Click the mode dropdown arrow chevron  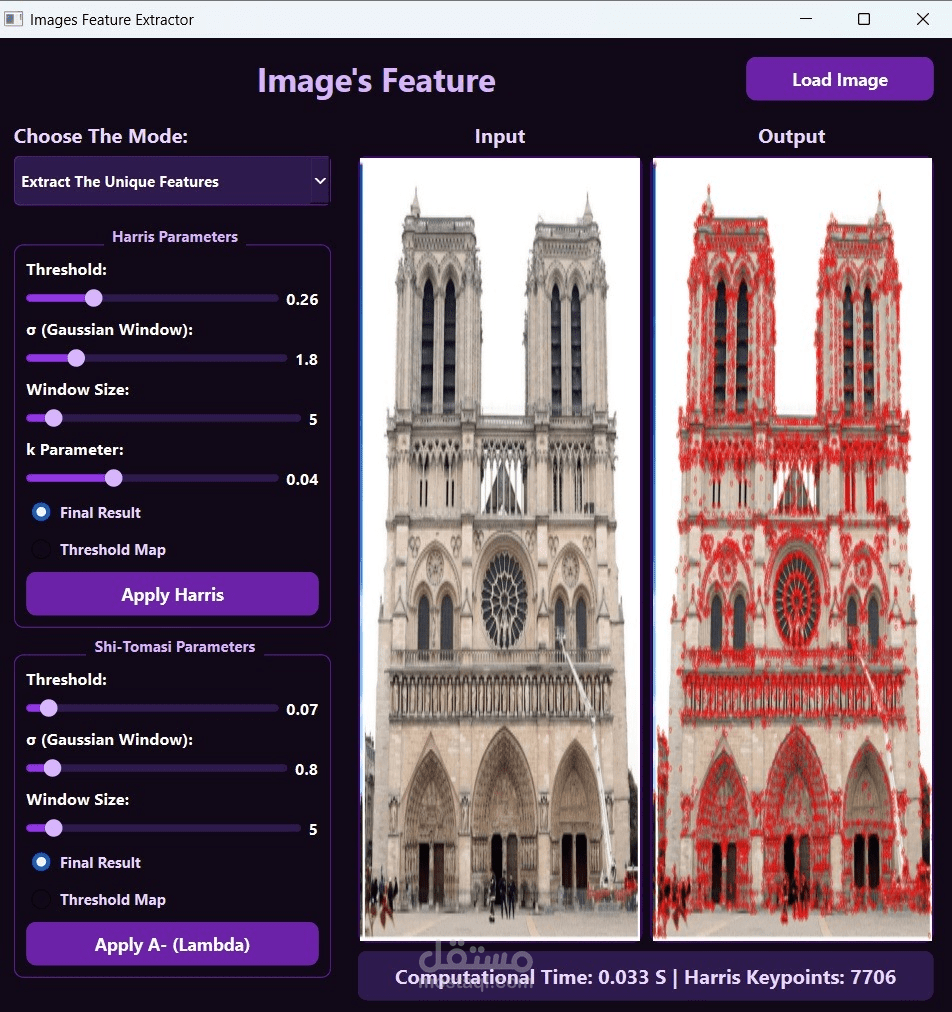[x=320, y=181]
